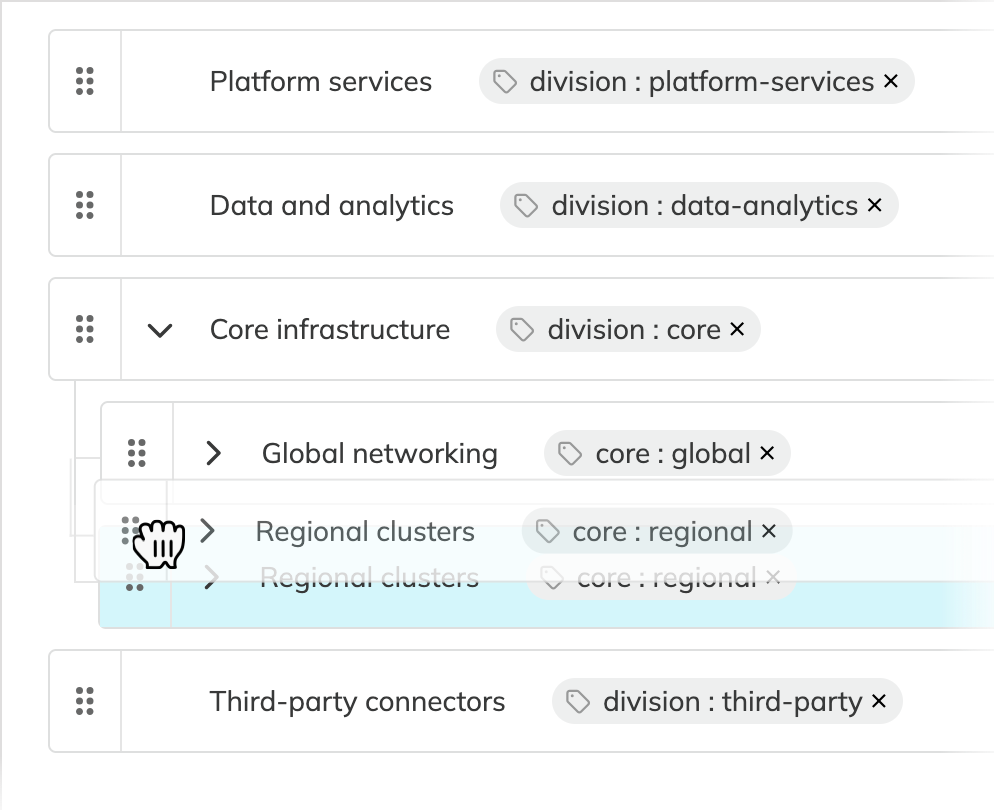Click the drag handle for Core infrastructure
The image size is (994, 810).
click(84, 329)
